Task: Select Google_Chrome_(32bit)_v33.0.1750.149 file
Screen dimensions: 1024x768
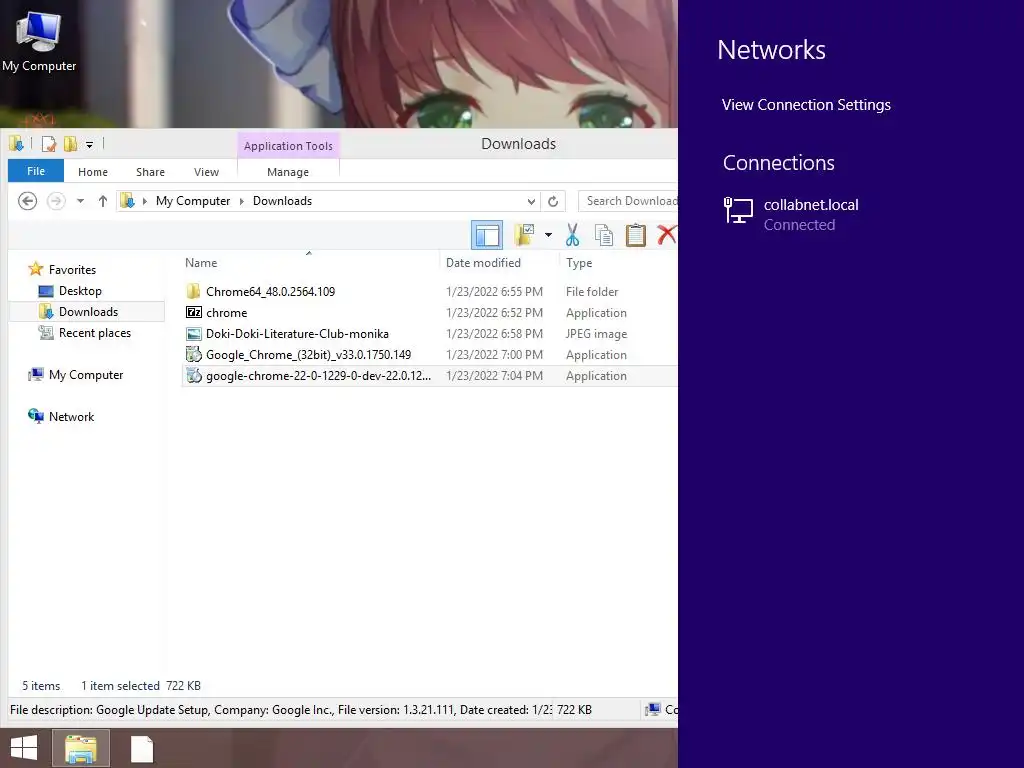Action: [308, 355]
